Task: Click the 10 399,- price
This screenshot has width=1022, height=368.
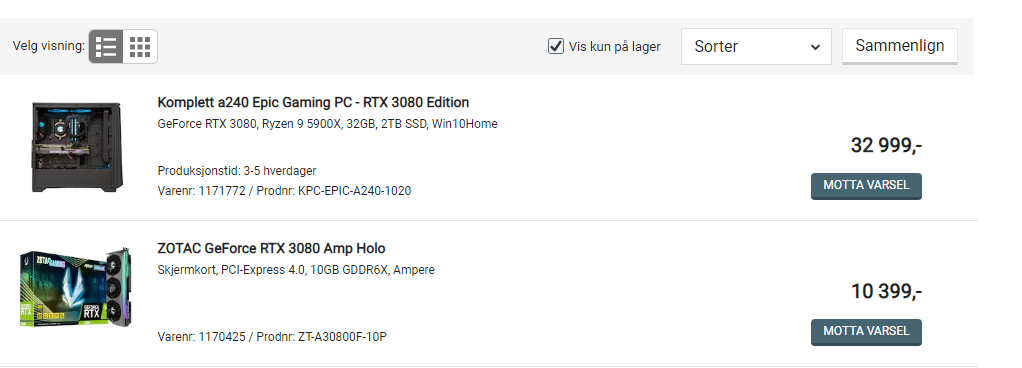Action: click(886, 291)
